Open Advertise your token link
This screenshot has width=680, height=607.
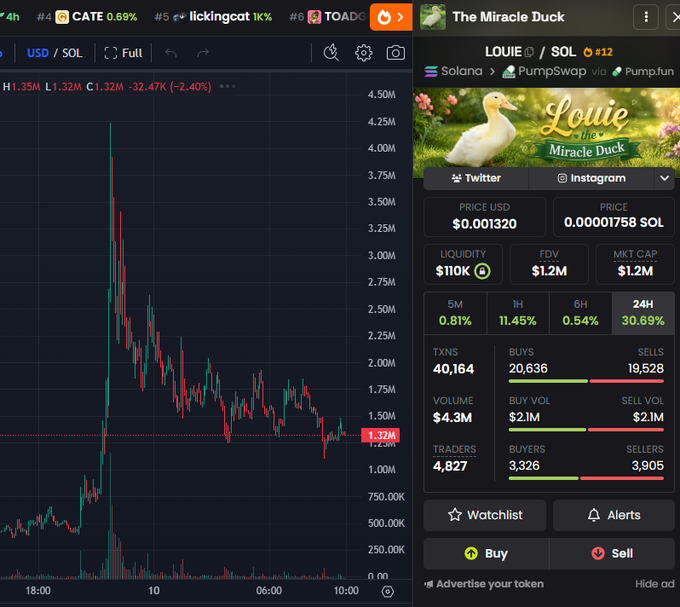click(484, 584)
